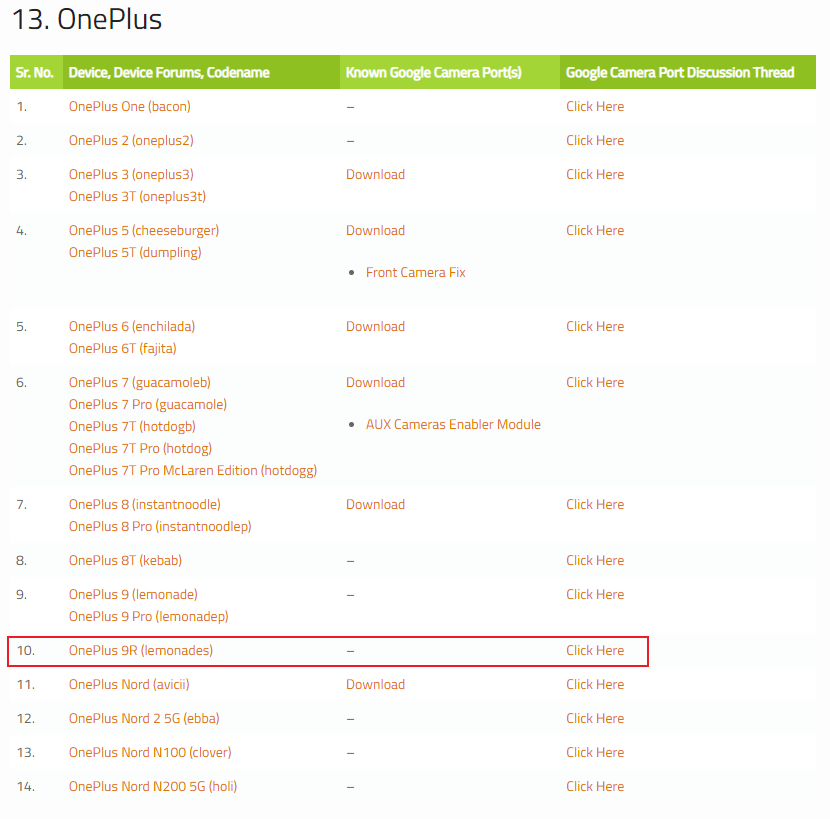Click the 'Sr. No.' column header
The image size is (830, 819).
(35, 73)
